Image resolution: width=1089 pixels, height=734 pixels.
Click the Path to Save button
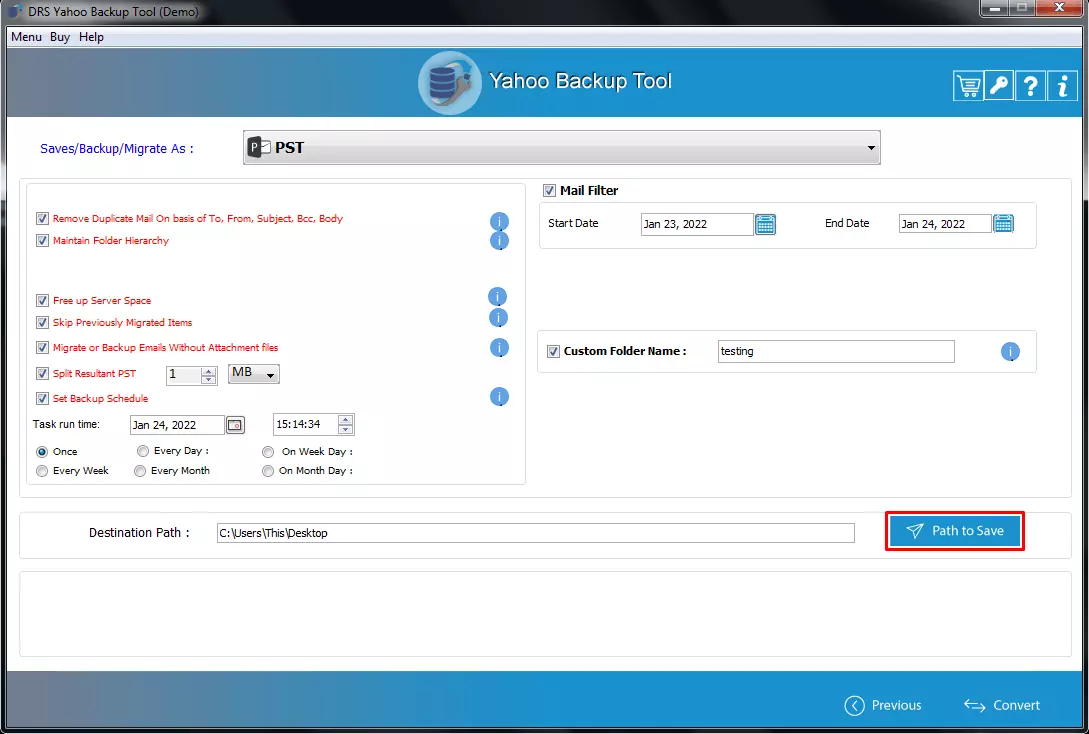coord(955,531)
